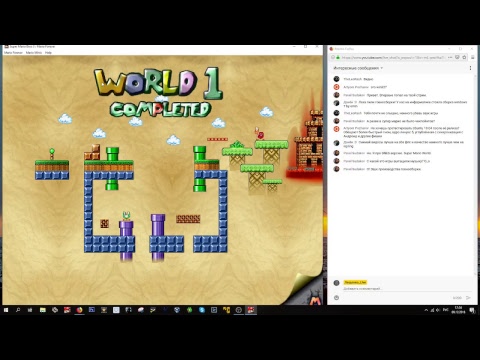Click the Windows Start button
This screenshot has height=360, width=480.
[x=6, y=310]
